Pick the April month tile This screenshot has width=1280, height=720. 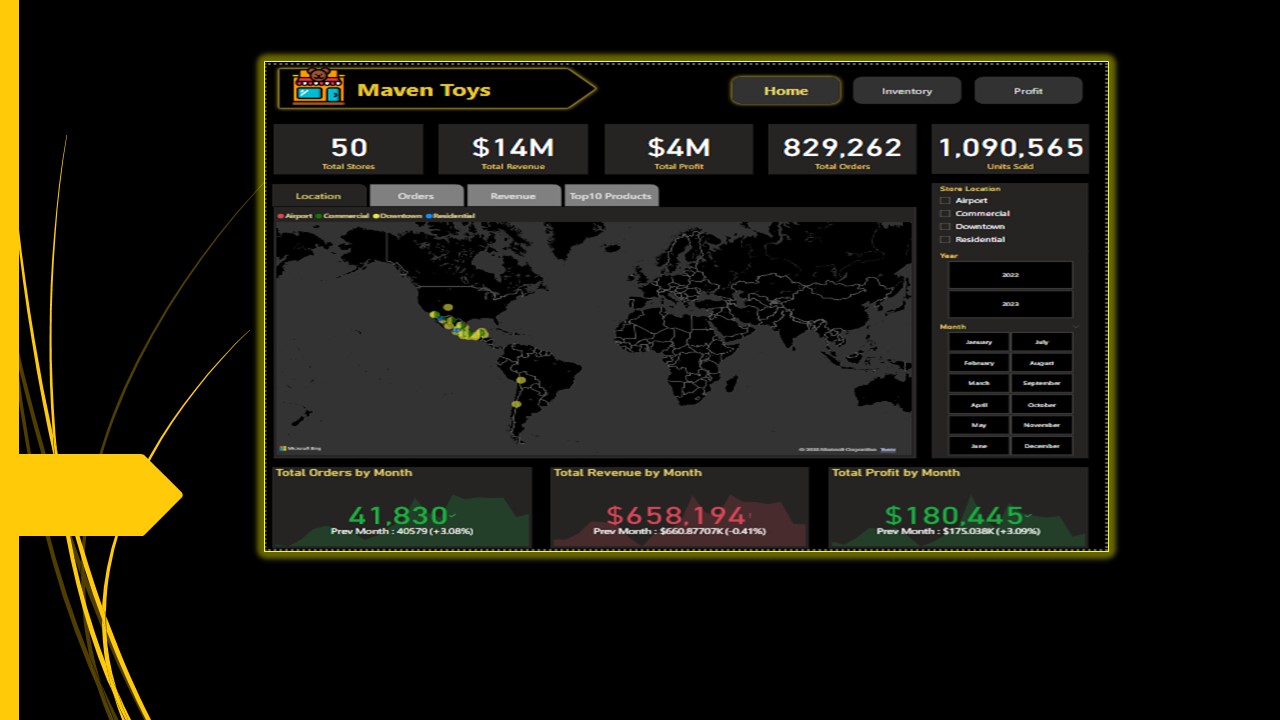pos(979,405)
